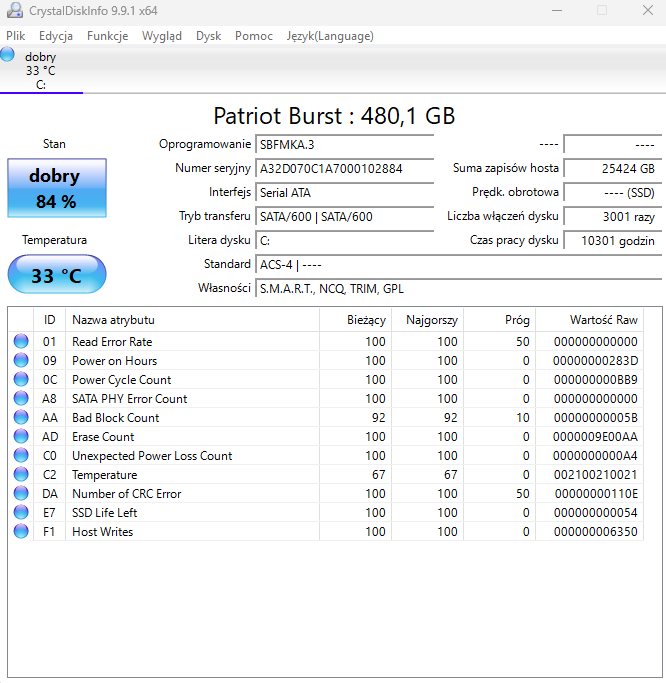Image resolution: width=666 pixels, height=683 pixels.
Task: Click raw value 002100210021
Action: point(595,475)
